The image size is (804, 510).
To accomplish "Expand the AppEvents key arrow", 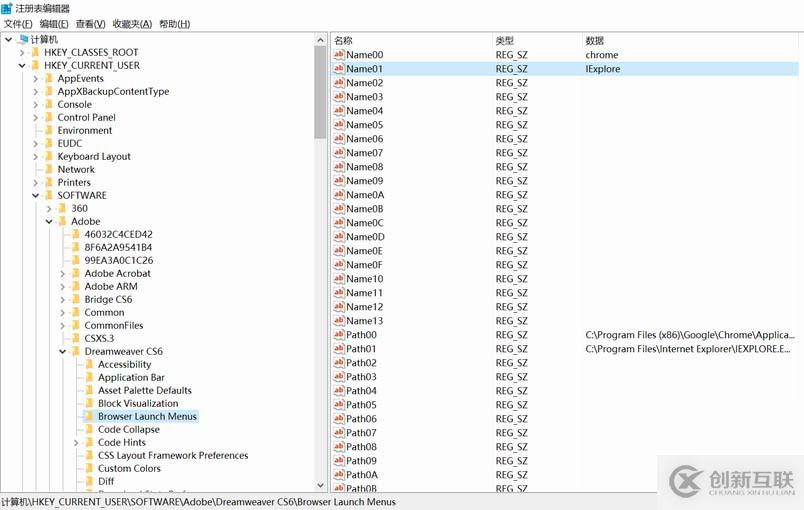I will pos(35,78).
